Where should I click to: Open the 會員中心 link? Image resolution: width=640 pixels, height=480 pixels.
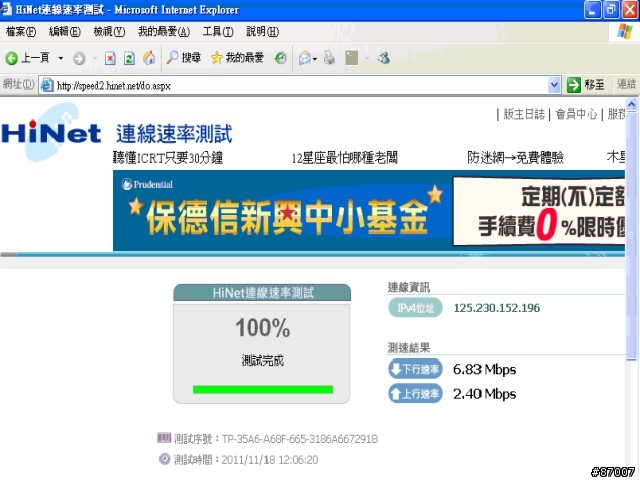[x=576, y=114]
